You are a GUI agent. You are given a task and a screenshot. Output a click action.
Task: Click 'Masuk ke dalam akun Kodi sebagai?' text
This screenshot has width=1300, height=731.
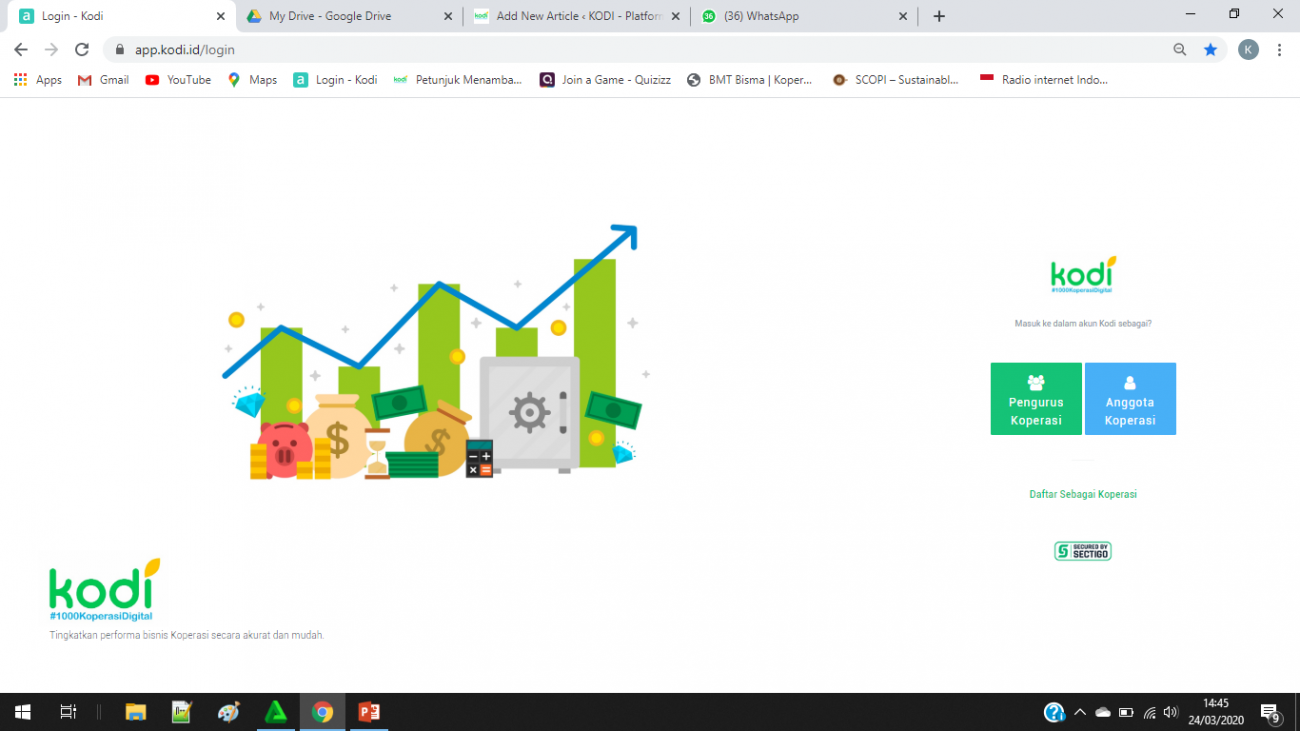pyautogui.click(x=1083, y=324)
